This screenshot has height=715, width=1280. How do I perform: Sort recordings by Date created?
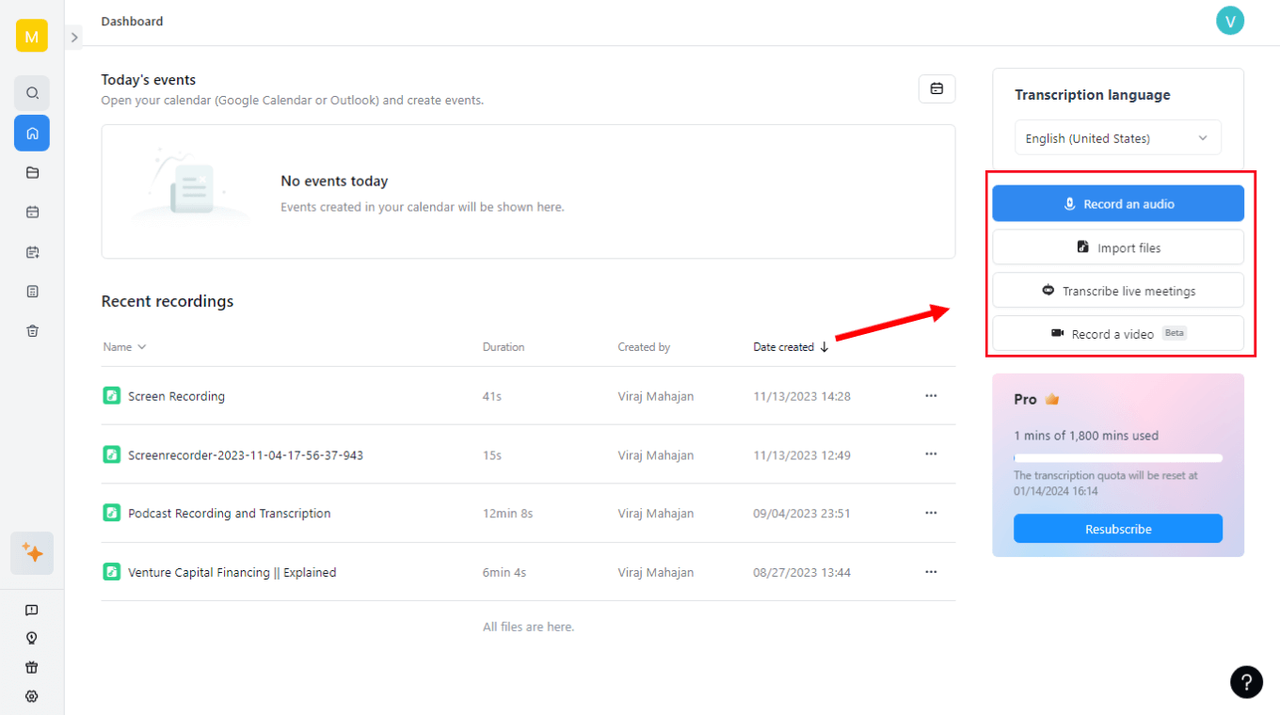(x=791, y=347)
